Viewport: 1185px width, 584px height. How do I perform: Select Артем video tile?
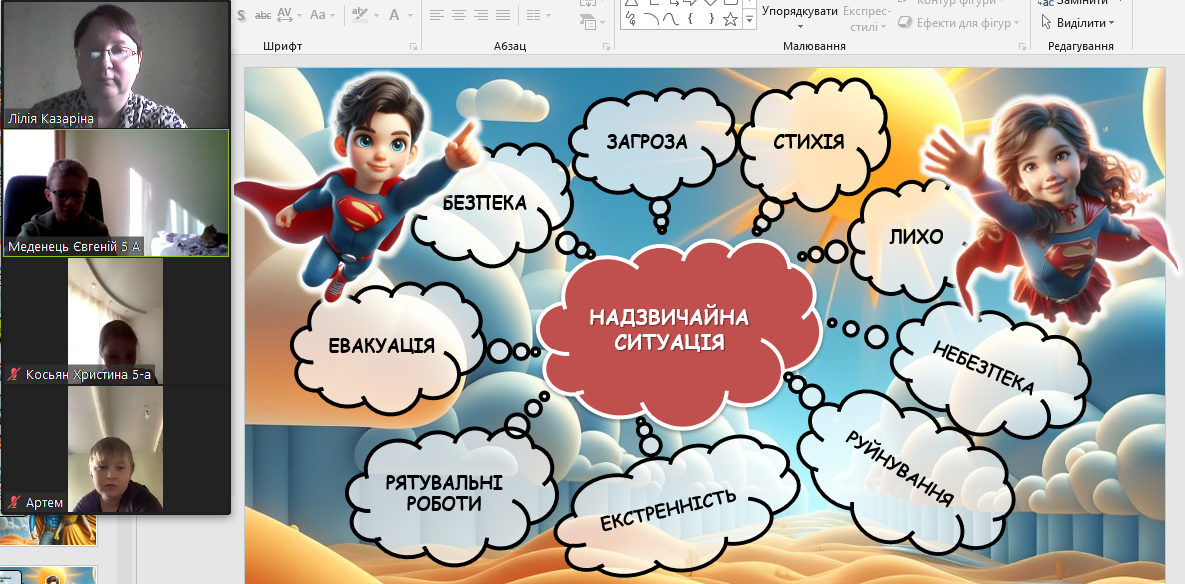pos(116,450)
